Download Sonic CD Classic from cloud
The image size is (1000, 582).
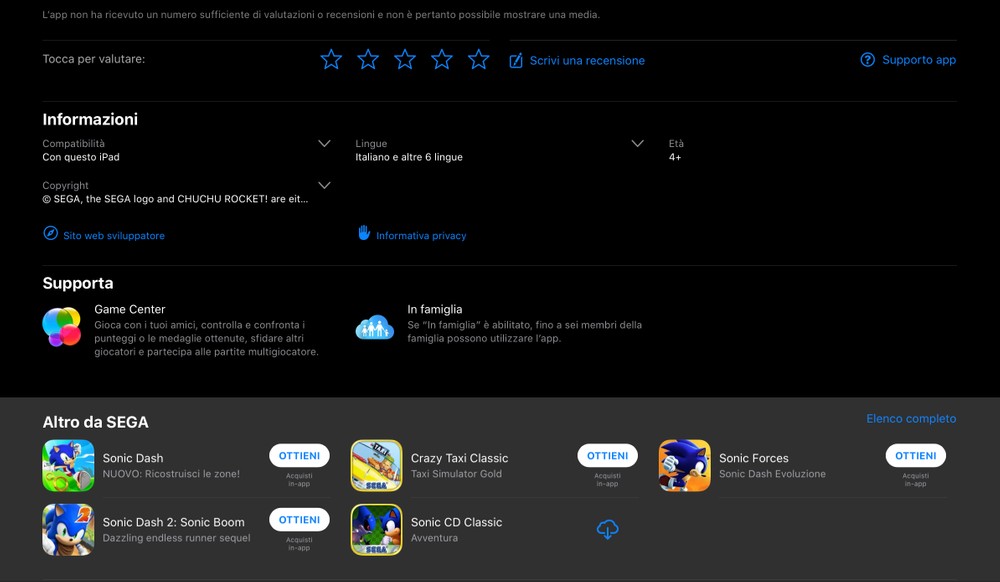607,529
